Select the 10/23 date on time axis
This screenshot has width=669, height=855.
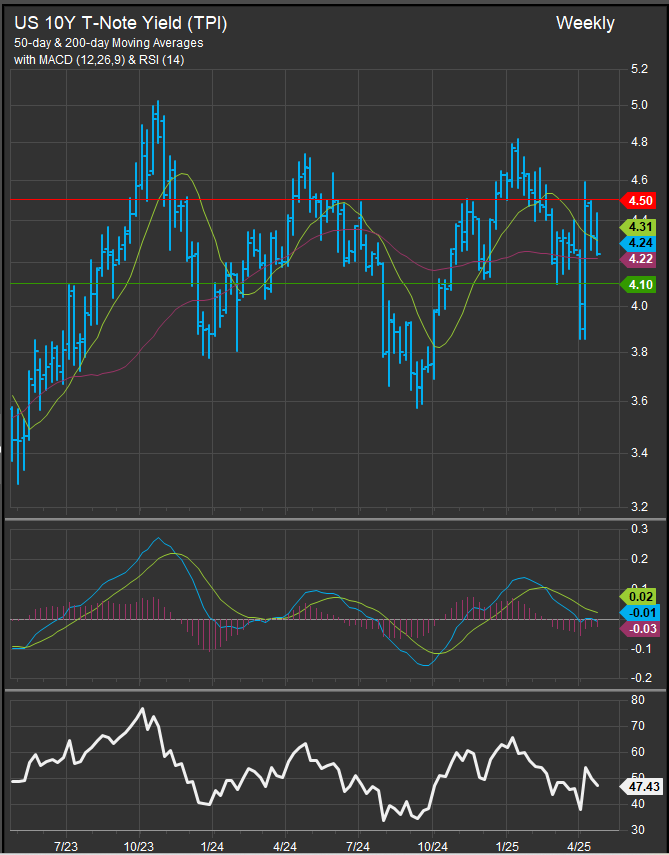(x=139, y=845)
